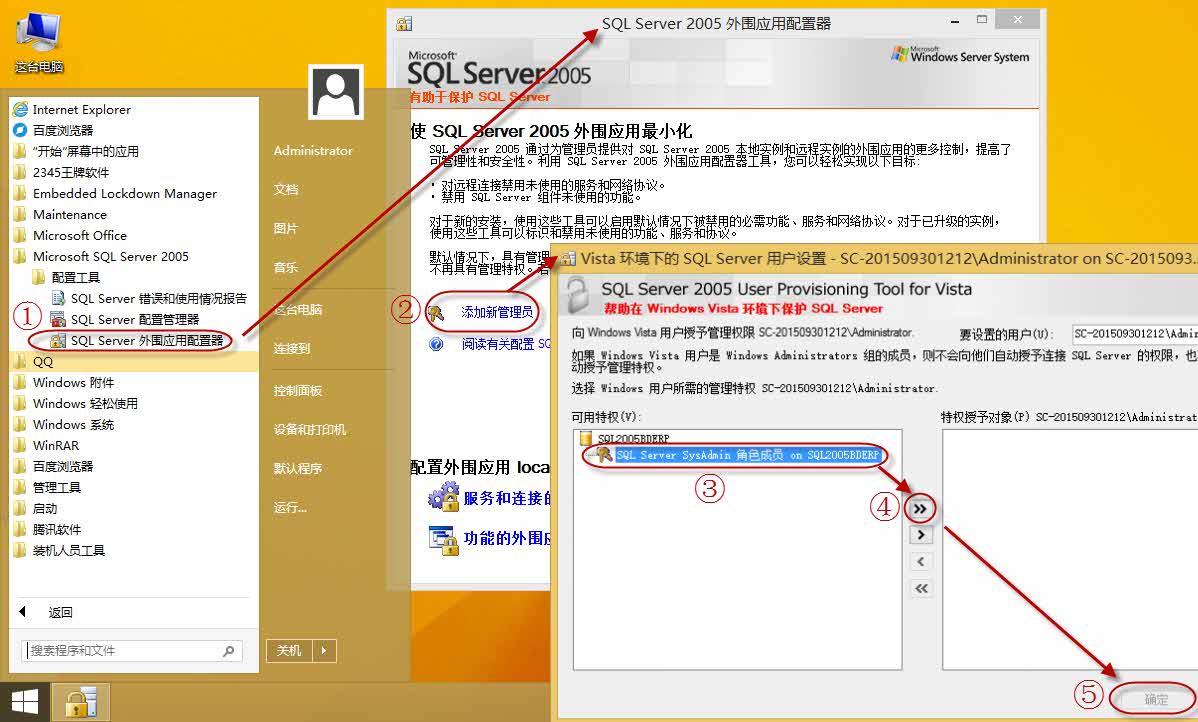Click the 服务和连接 gear lock icon

click(x=443, y=497)
